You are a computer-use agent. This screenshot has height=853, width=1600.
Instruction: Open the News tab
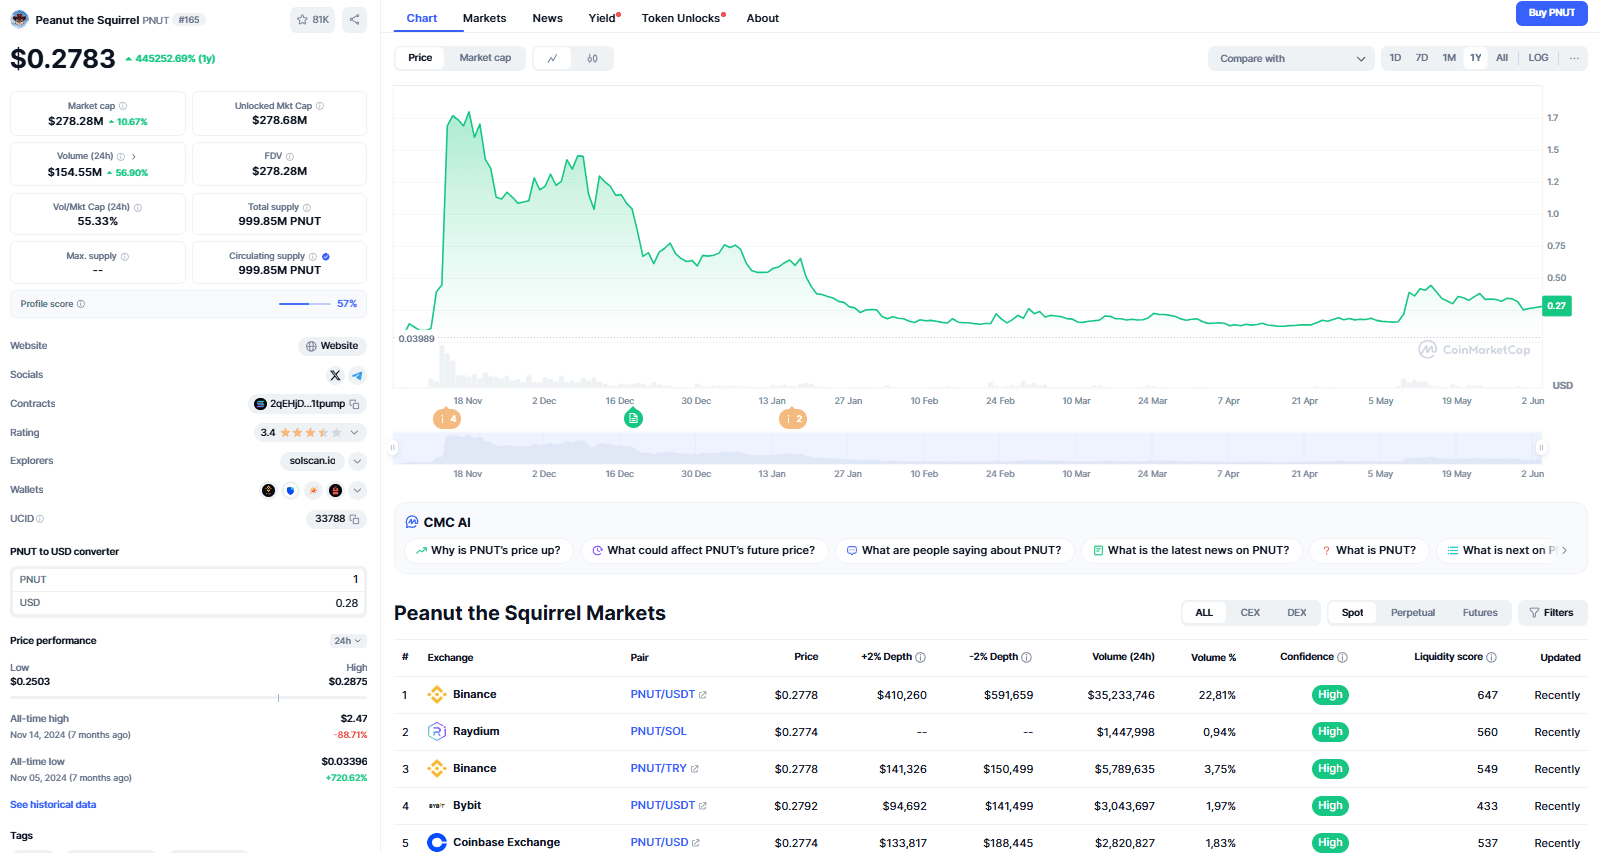(x=547, y=18)
